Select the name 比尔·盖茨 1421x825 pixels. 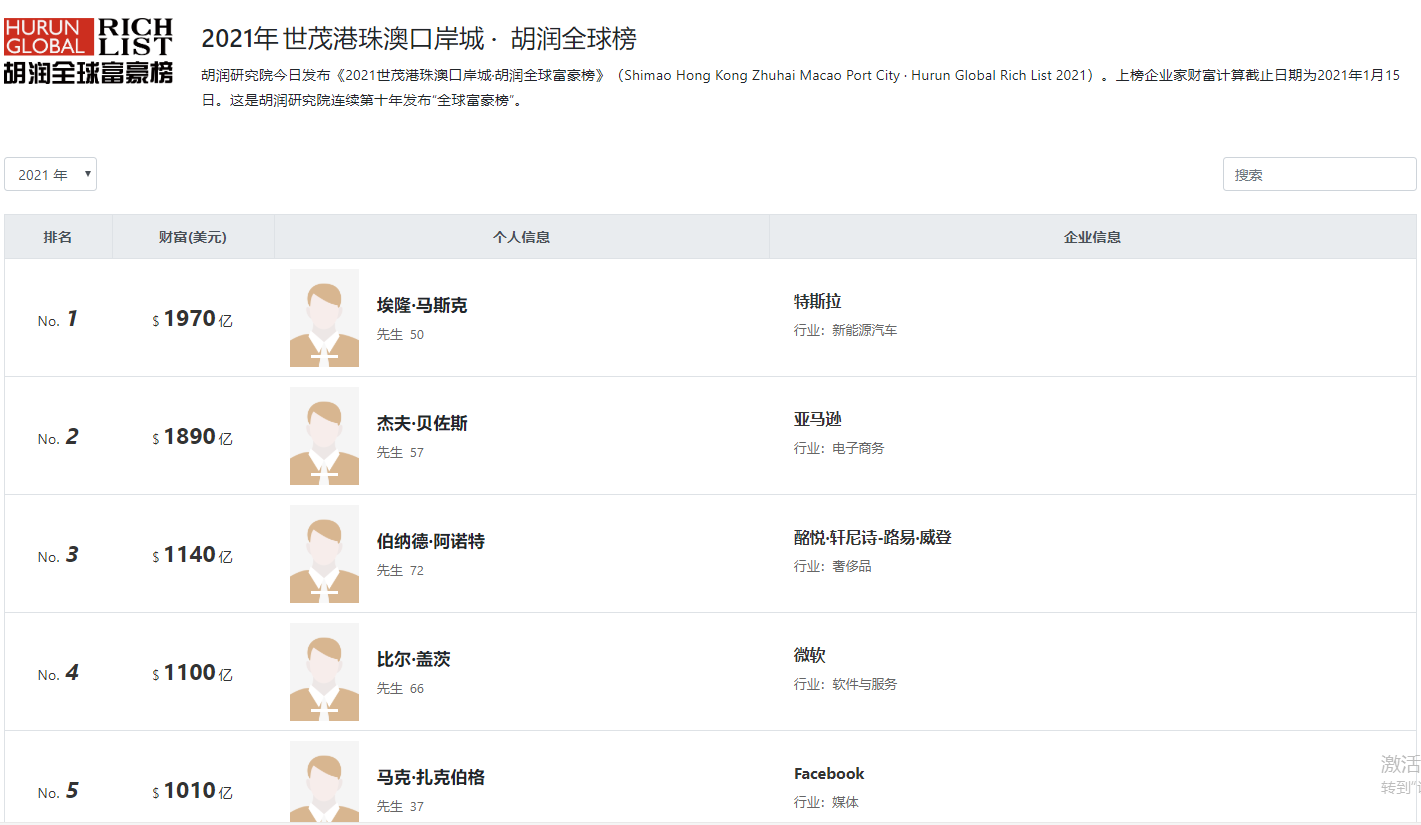413,660
